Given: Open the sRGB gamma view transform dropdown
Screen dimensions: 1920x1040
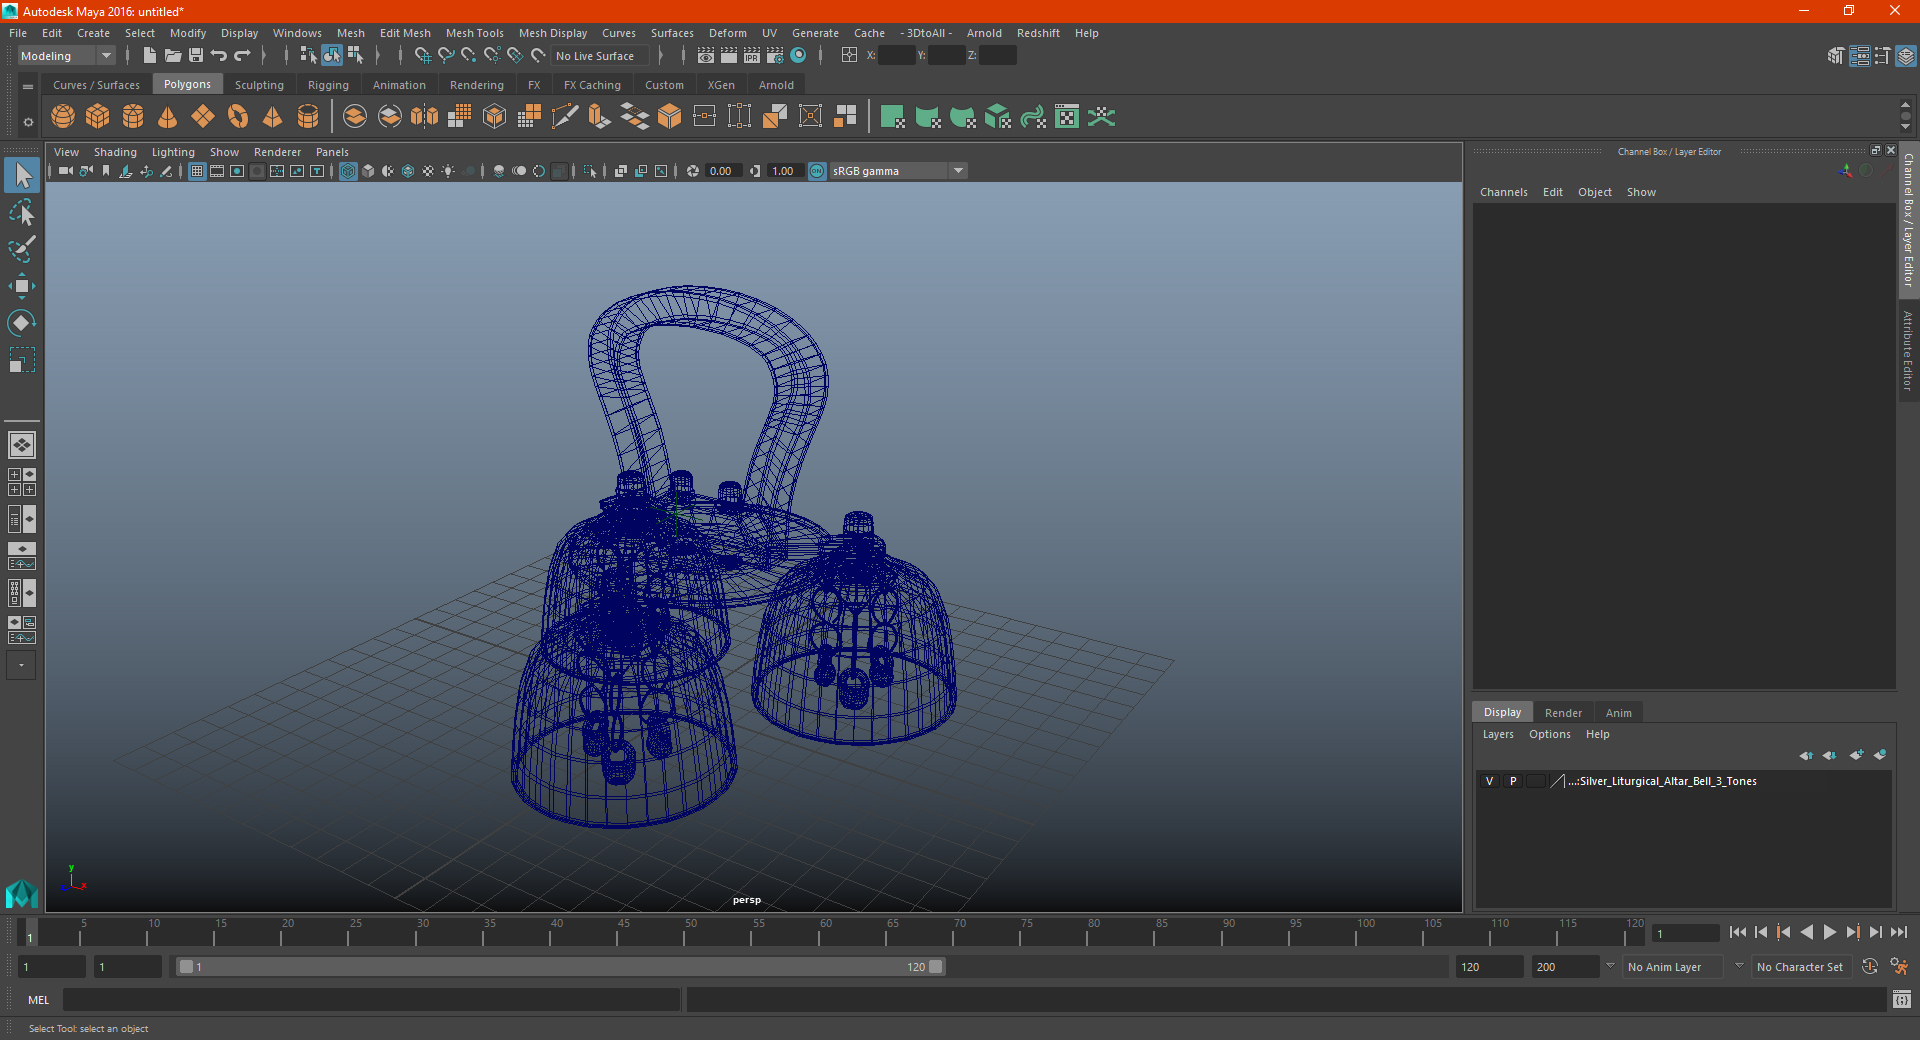Looking at the screenshot, I should [x=898, y=171].
